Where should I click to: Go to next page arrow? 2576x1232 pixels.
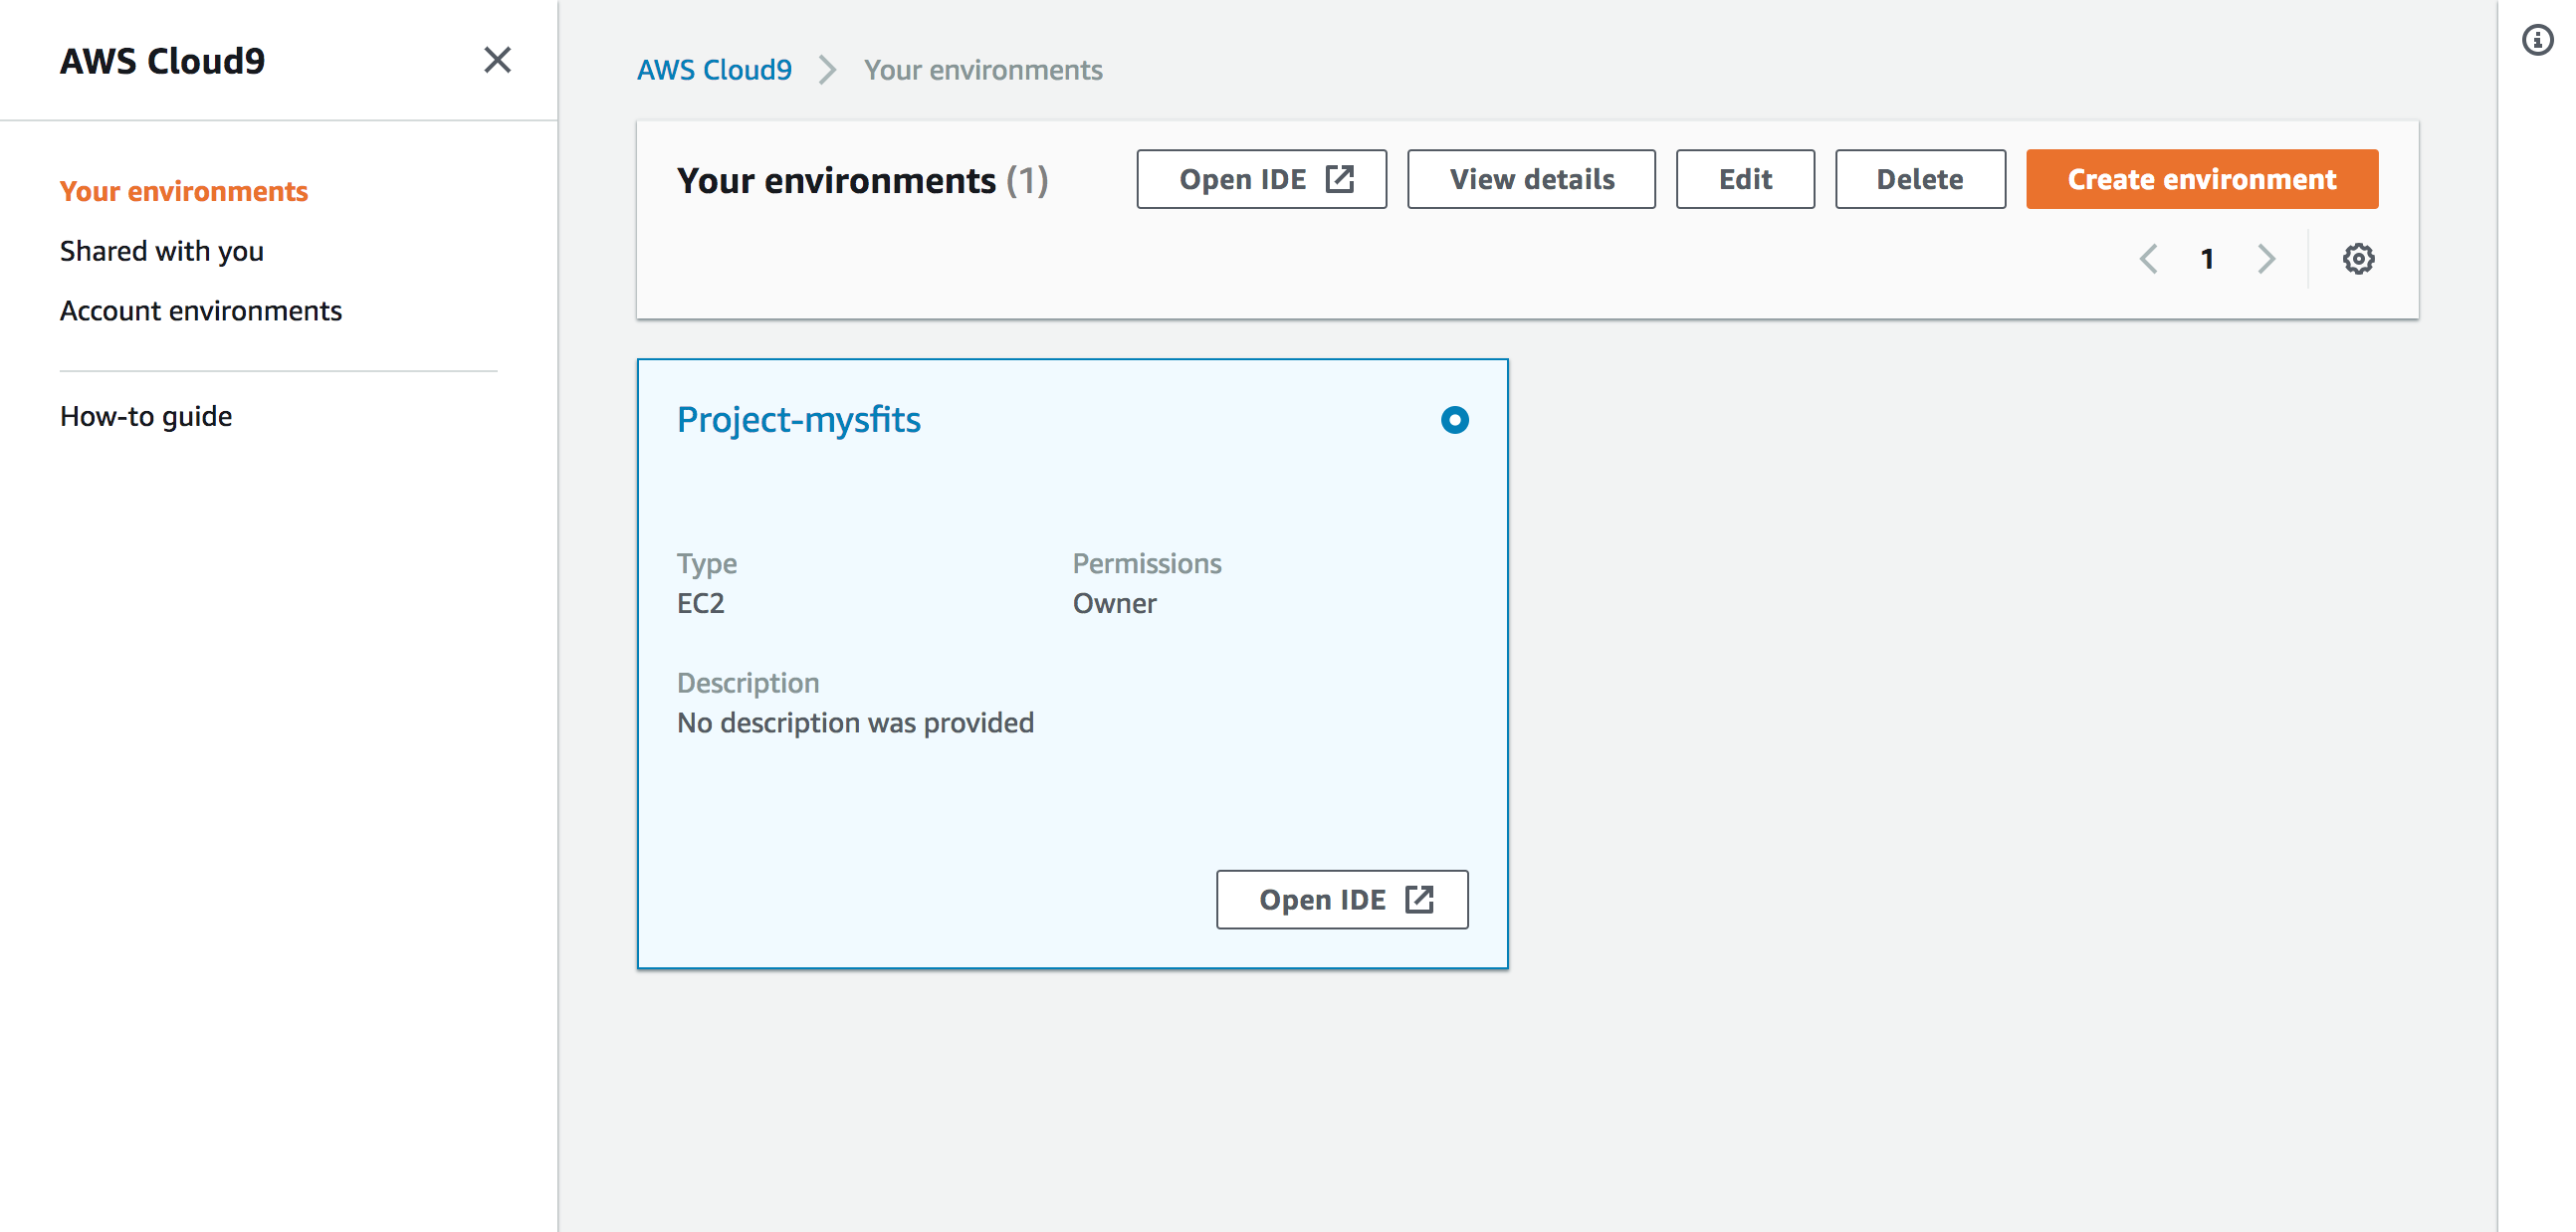click(2266, 259)
